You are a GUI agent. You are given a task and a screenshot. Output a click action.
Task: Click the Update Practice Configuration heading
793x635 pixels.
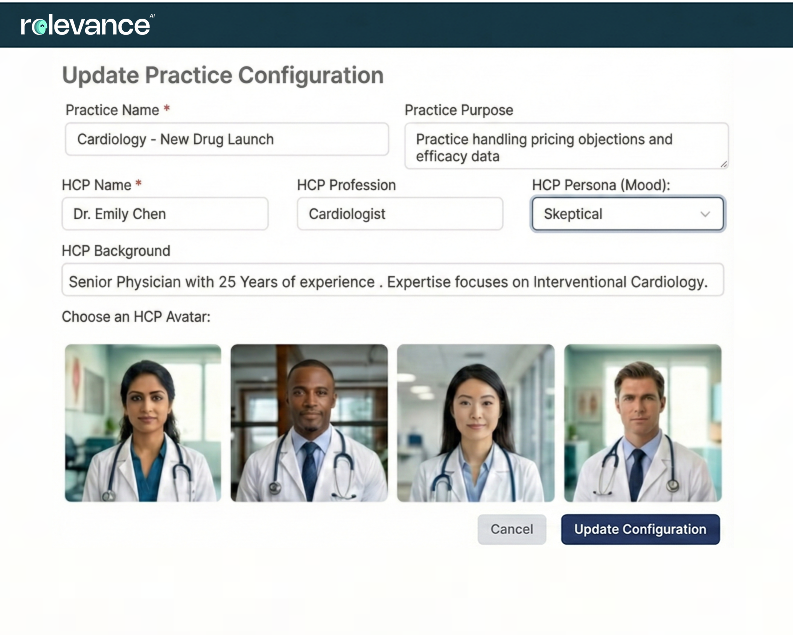pos(222,76)
